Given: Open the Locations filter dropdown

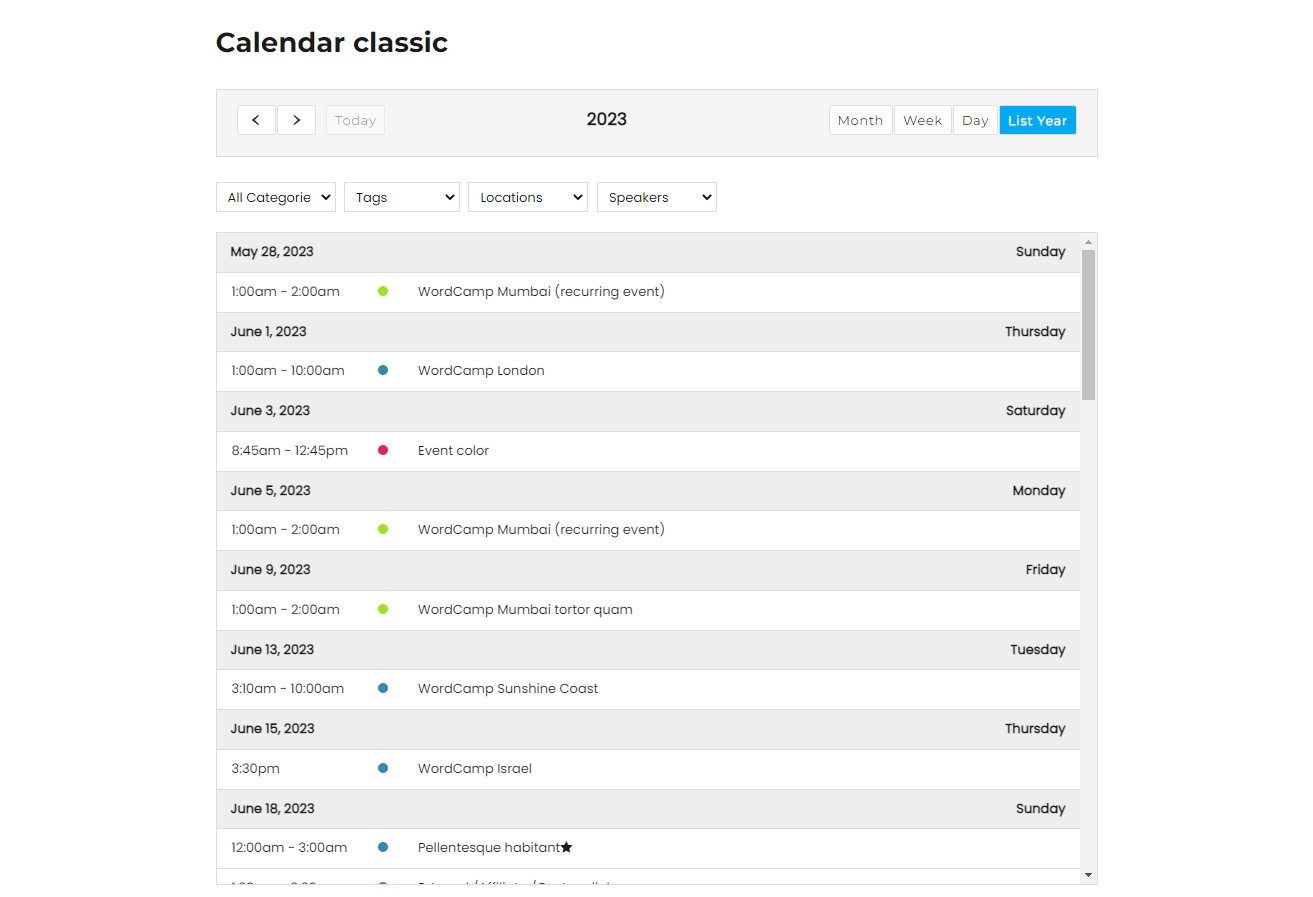Looking at the screenshot, I should pyautogui.click(x=527, y=197).
